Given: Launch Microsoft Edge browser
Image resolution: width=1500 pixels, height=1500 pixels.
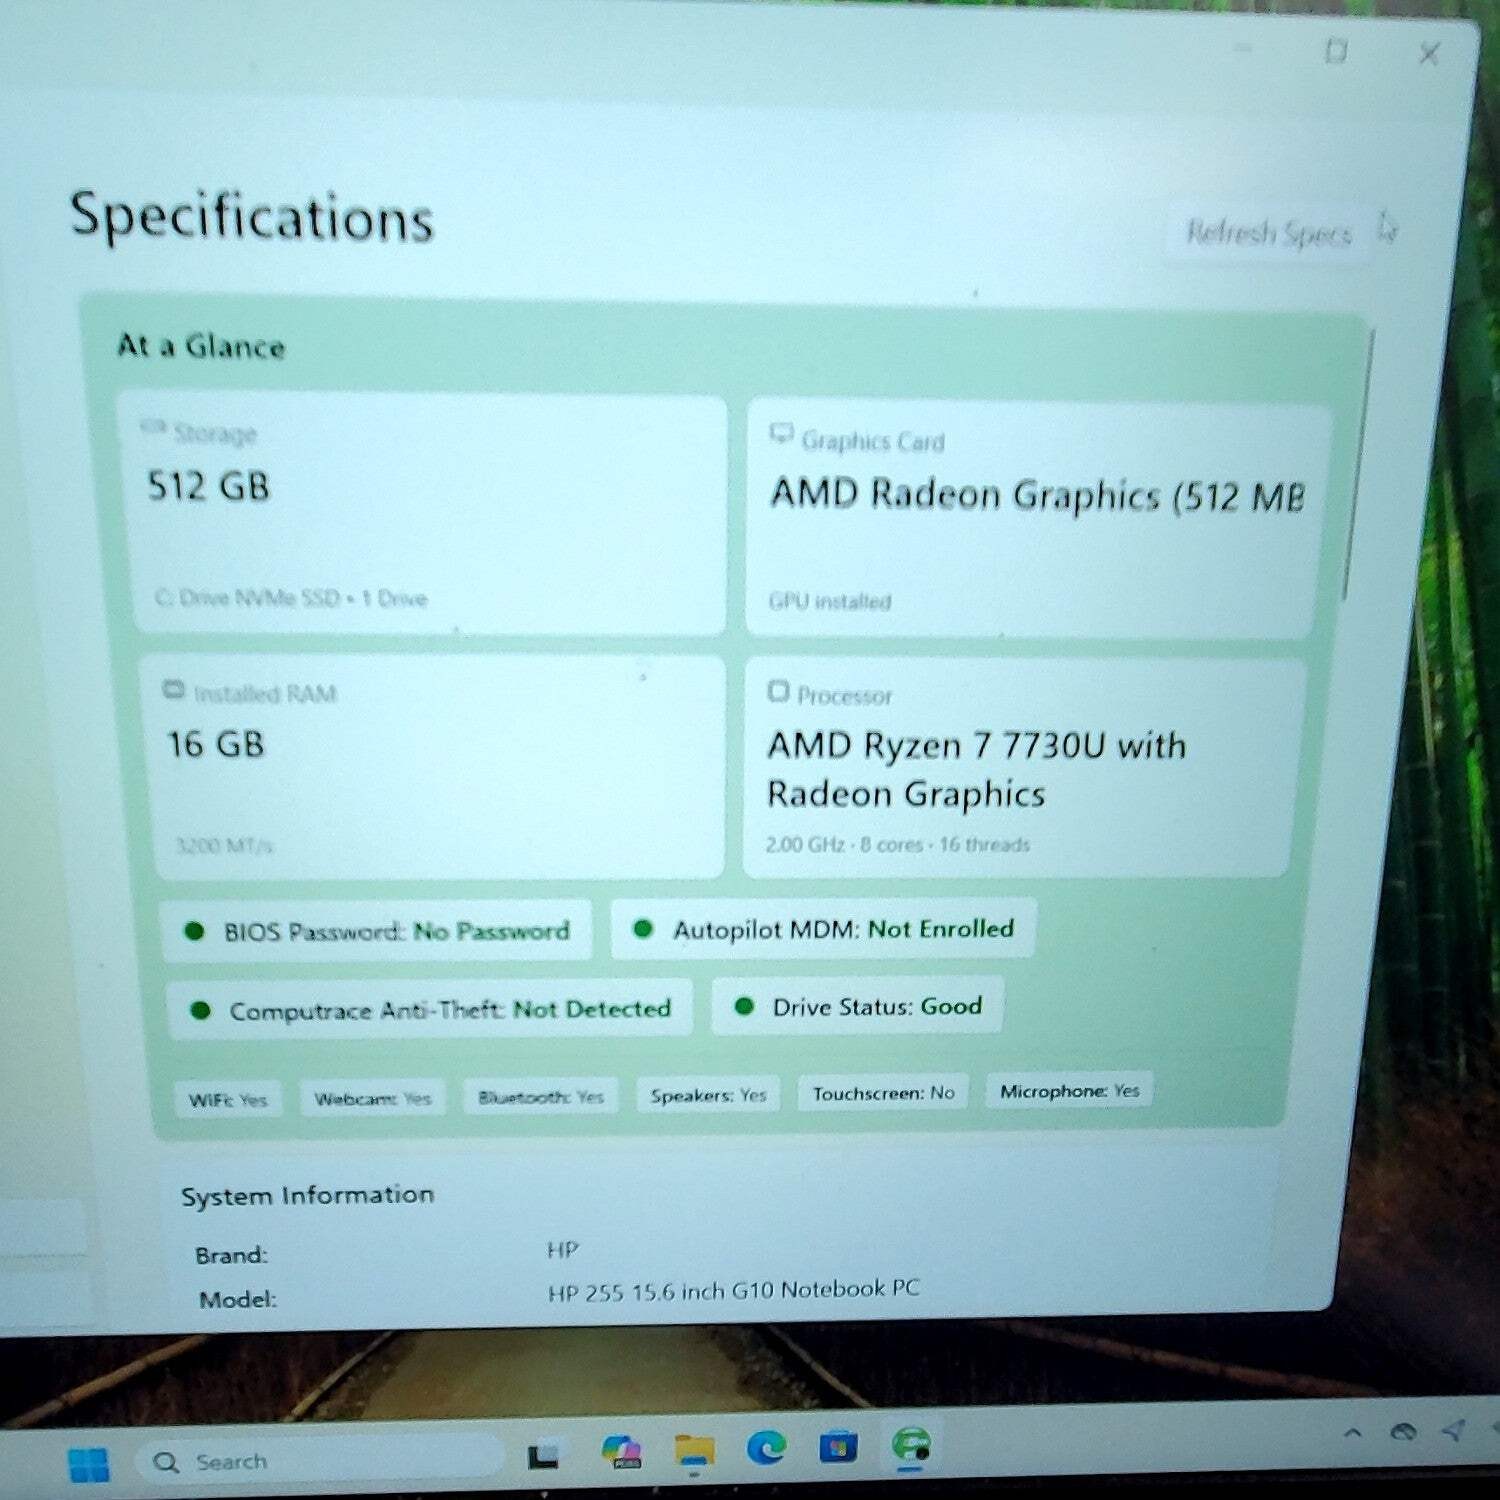Looking at the screenshot, I should pos(766,1447).
